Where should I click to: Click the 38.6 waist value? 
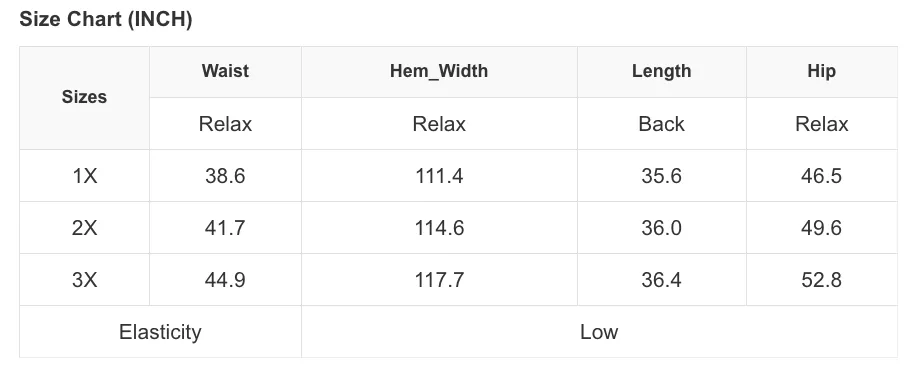pos(225,176)
